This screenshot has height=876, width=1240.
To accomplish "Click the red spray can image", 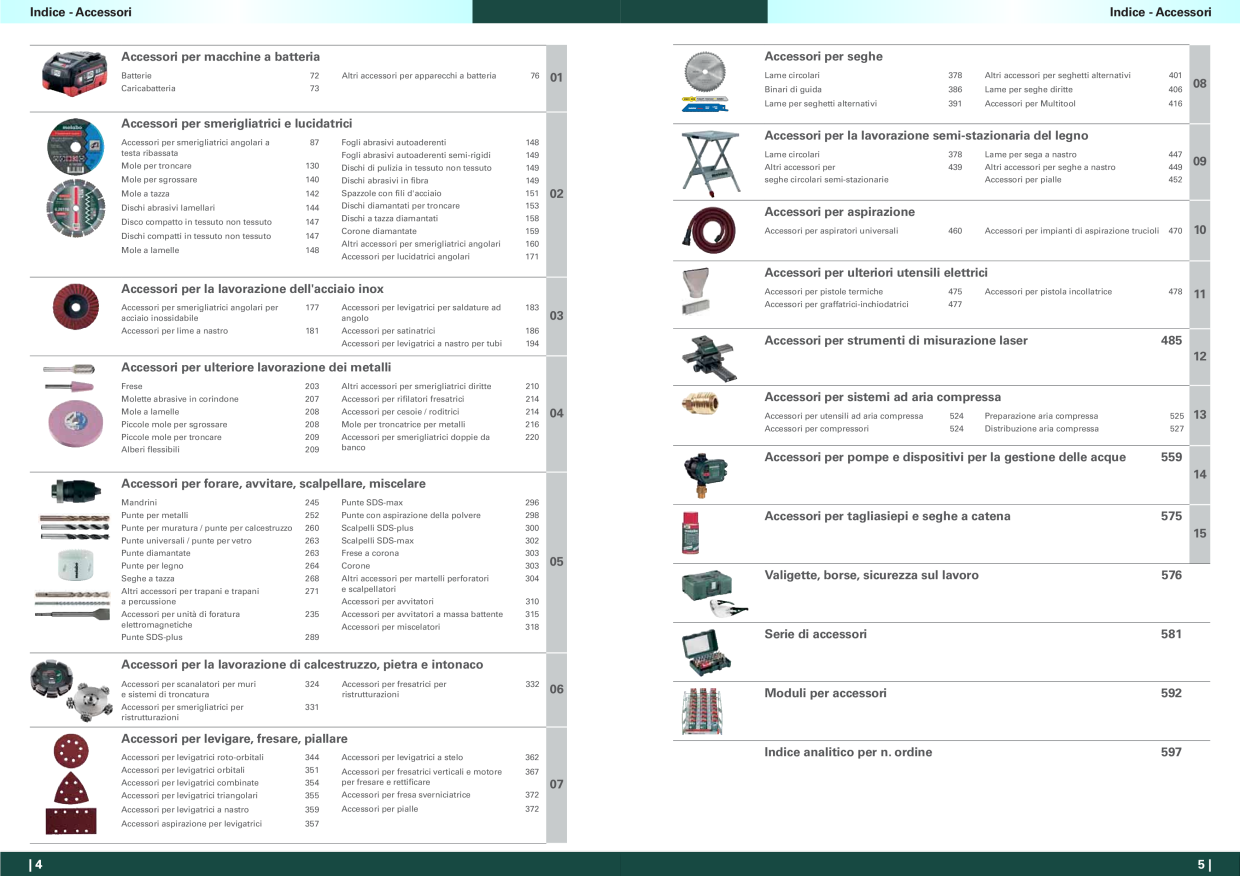I will 691,531.
